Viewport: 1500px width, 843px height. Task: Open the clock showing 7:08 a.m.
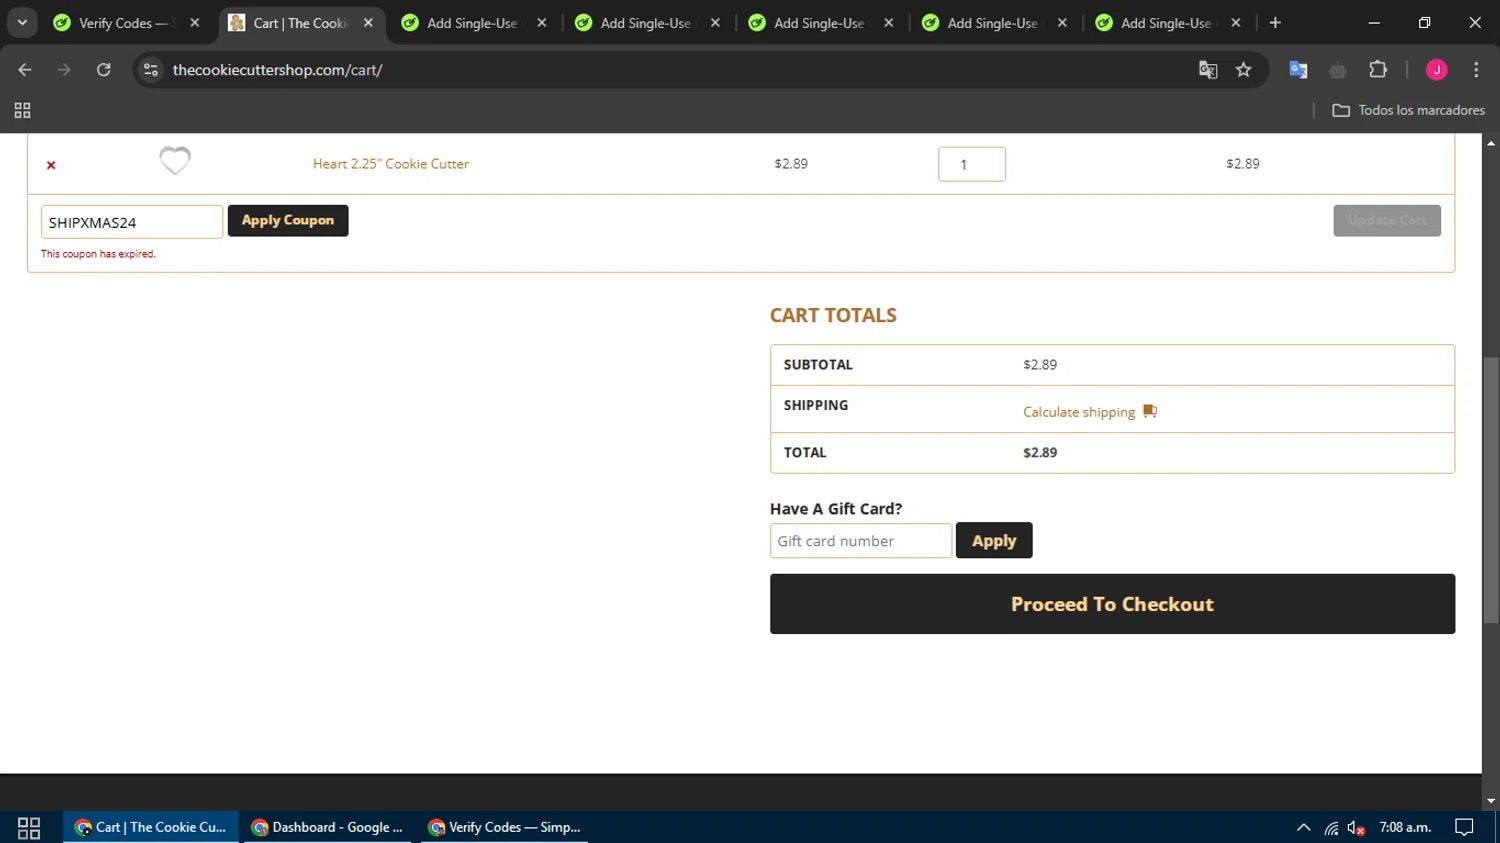tap(1405, 828)
